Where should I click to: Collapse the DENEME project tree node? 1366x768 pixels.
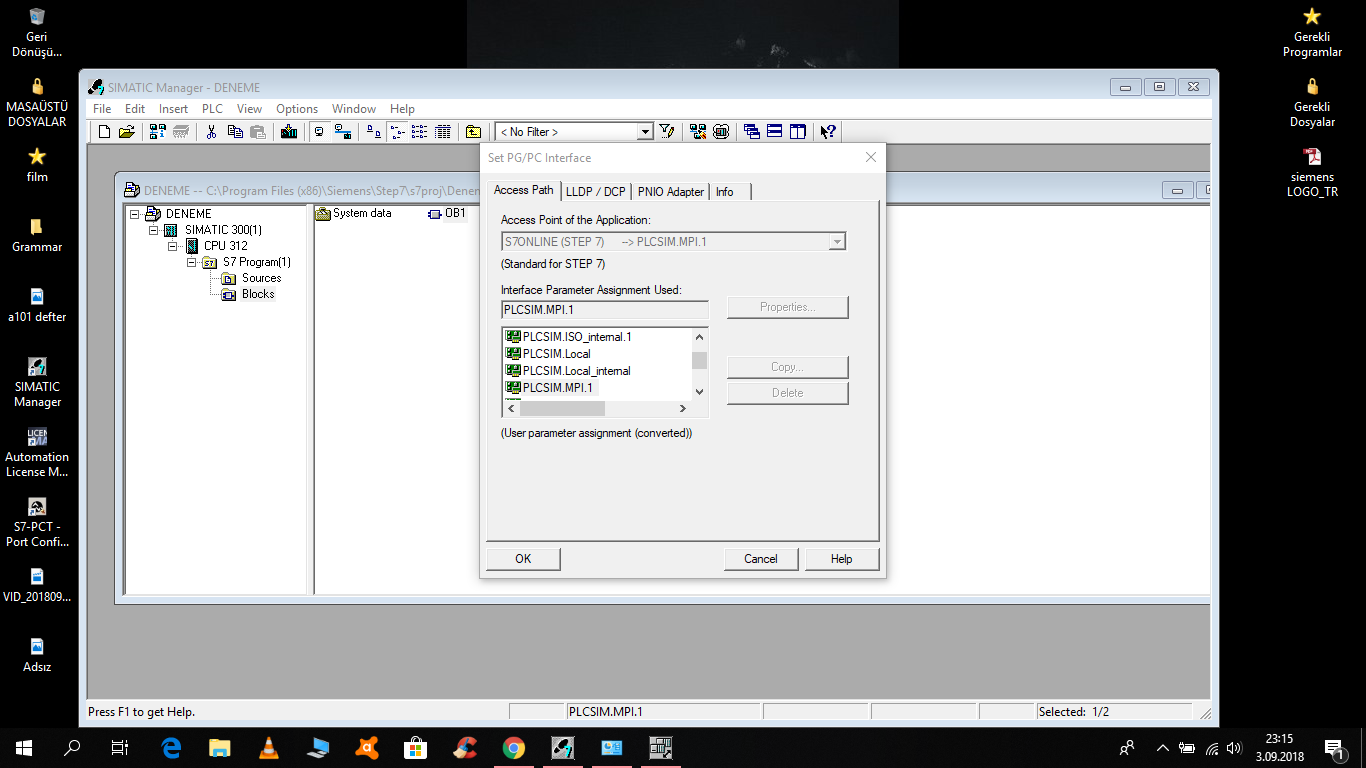(135, 214)
